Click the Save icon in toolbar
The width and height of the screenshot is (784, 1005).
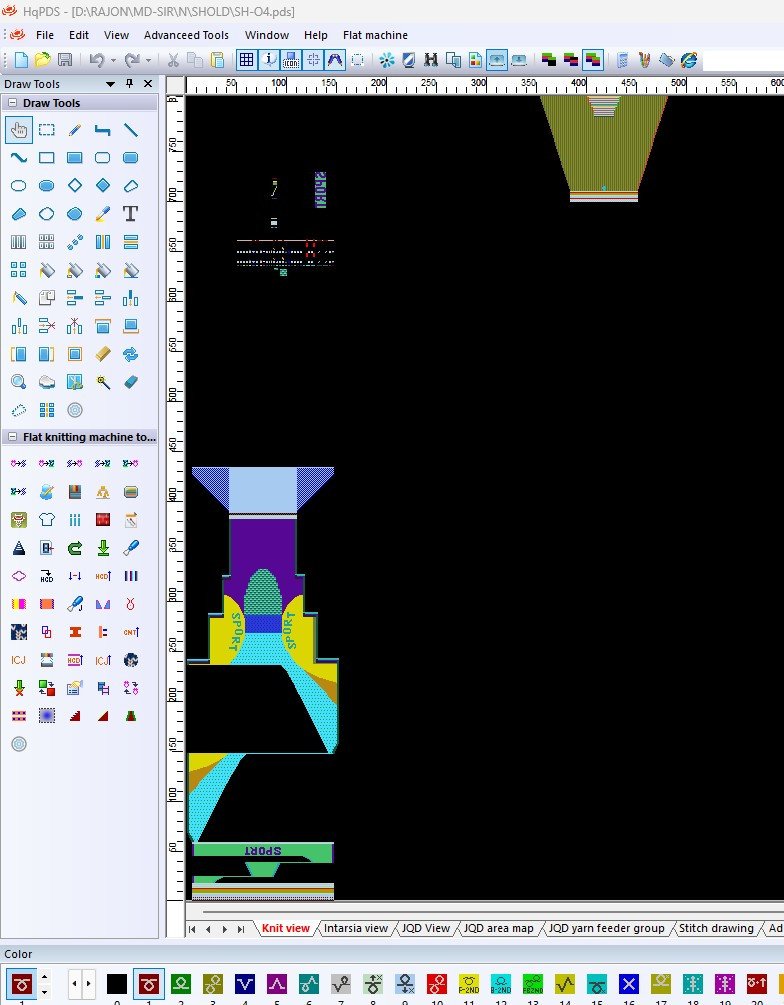coord(65,60)
